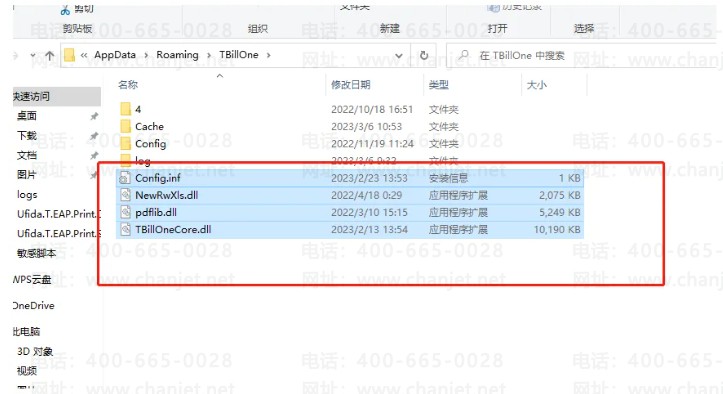Select the Config.inf file icon
The image size is (723, 394).
point(125,178)
